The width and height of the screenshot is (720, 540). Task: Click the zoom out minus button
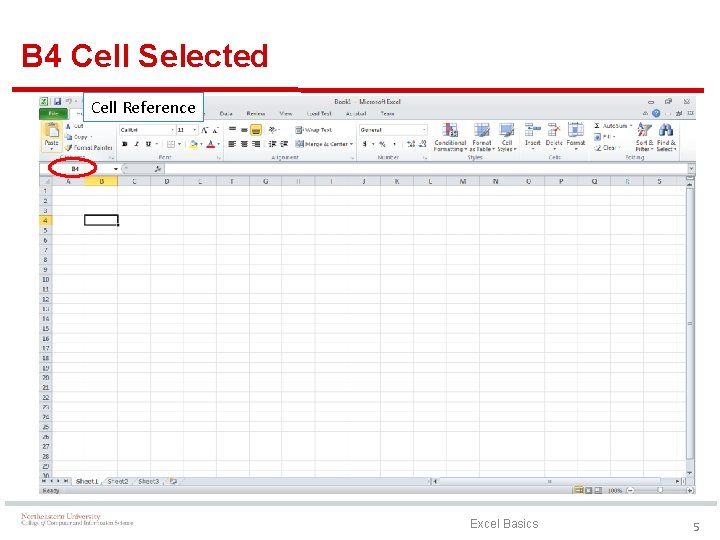tap(630, 490)
